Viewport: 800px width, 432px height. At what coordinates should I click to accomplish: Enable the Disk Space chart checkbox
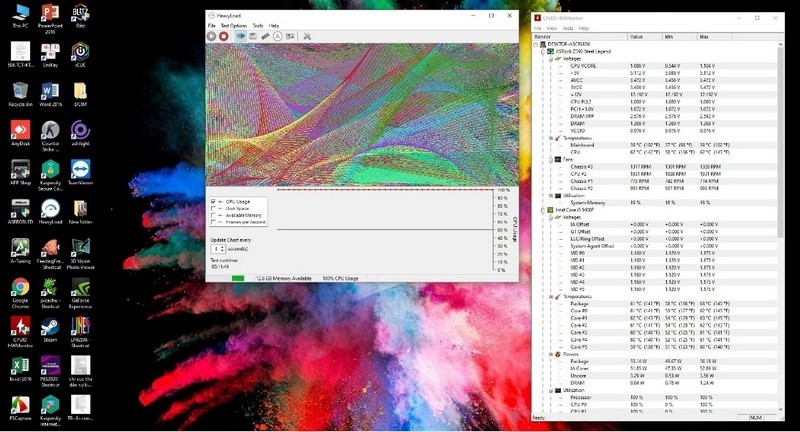(214, 208)
